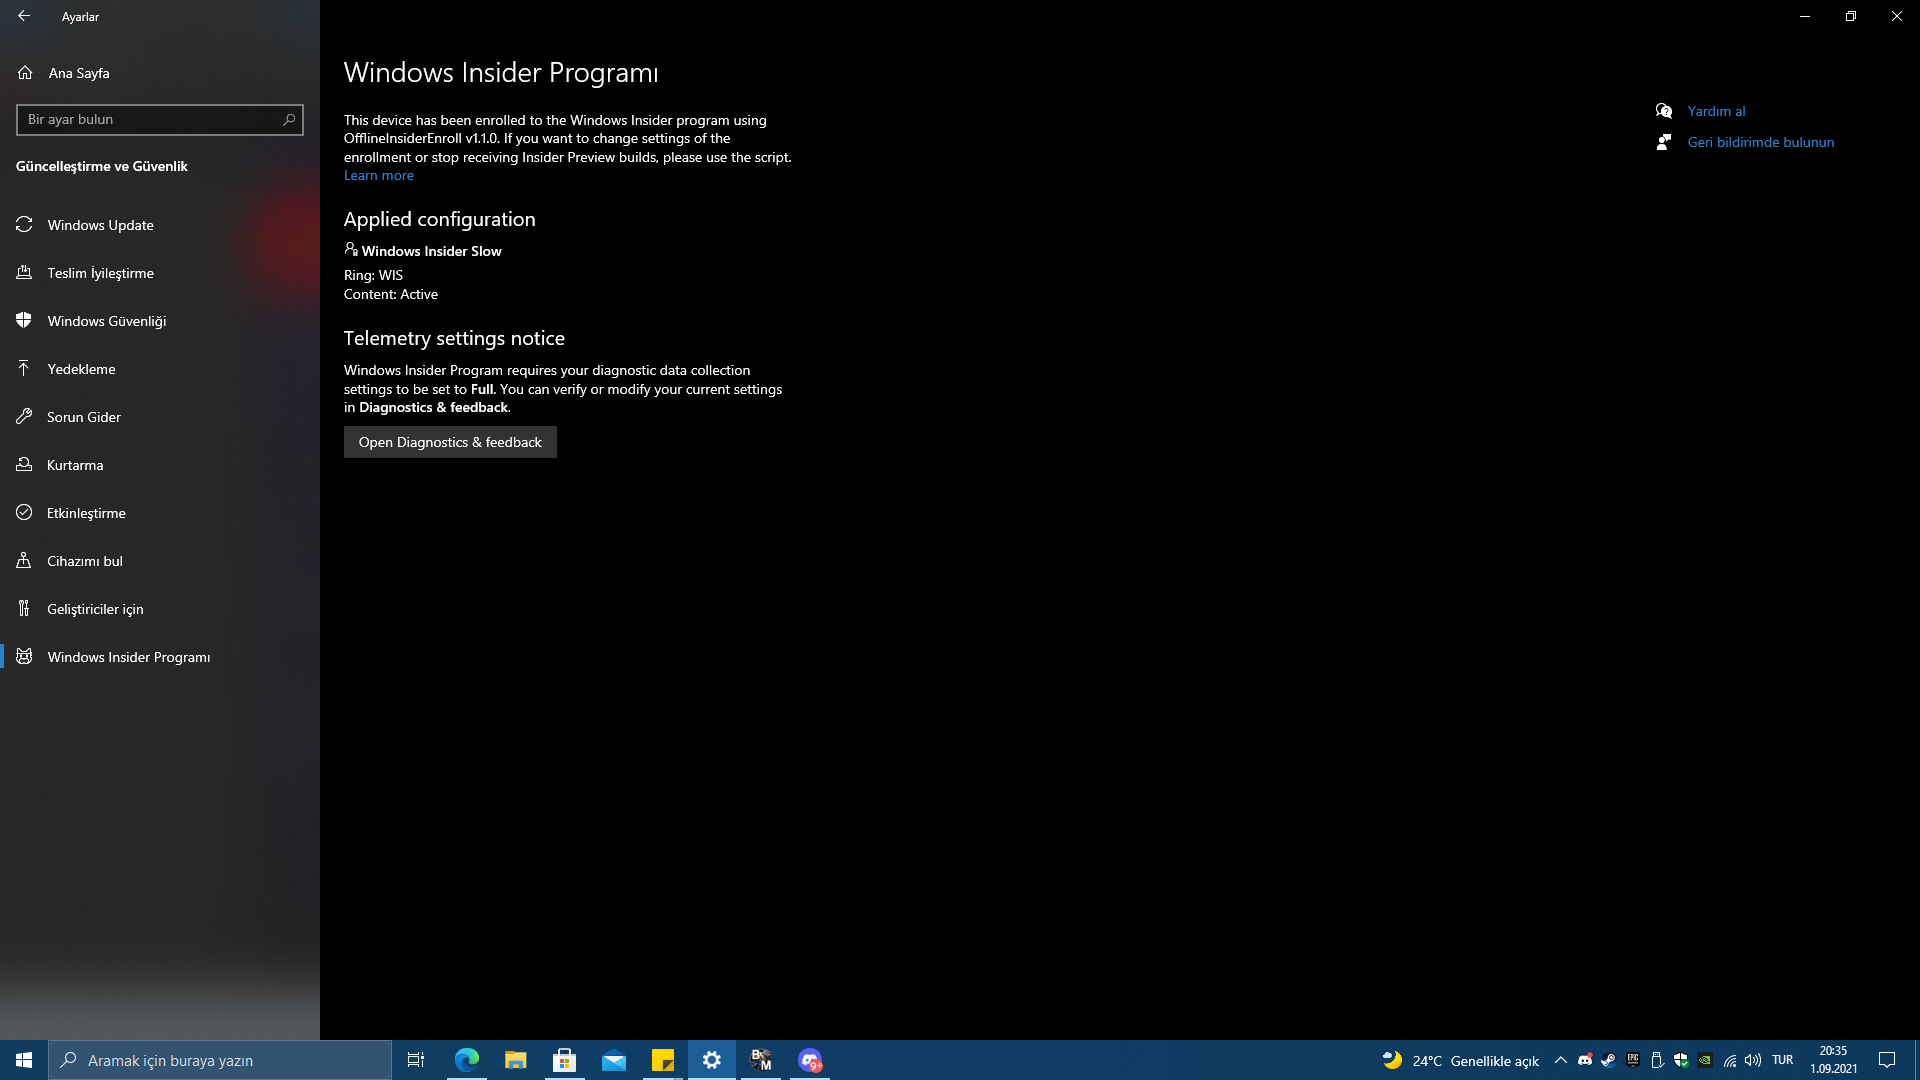
Task: Open Geliştiriciler için developer settings
Action: point(95,609)
